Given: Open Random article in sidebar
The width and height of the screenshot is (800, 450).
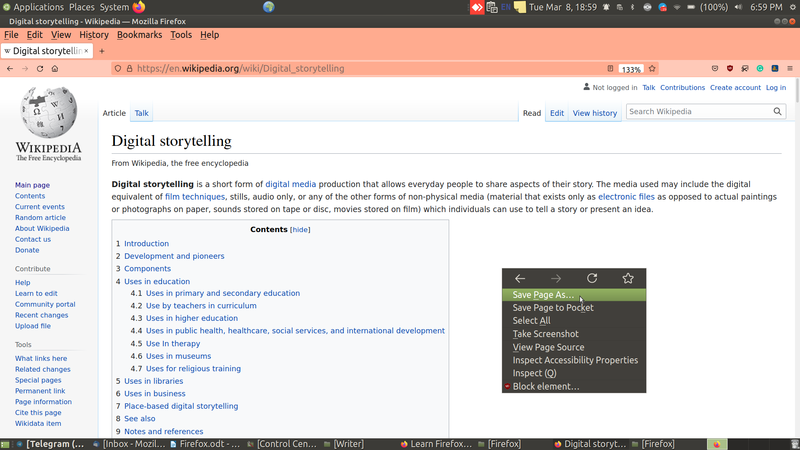Looking at the screenshot, I should (40, 217).
